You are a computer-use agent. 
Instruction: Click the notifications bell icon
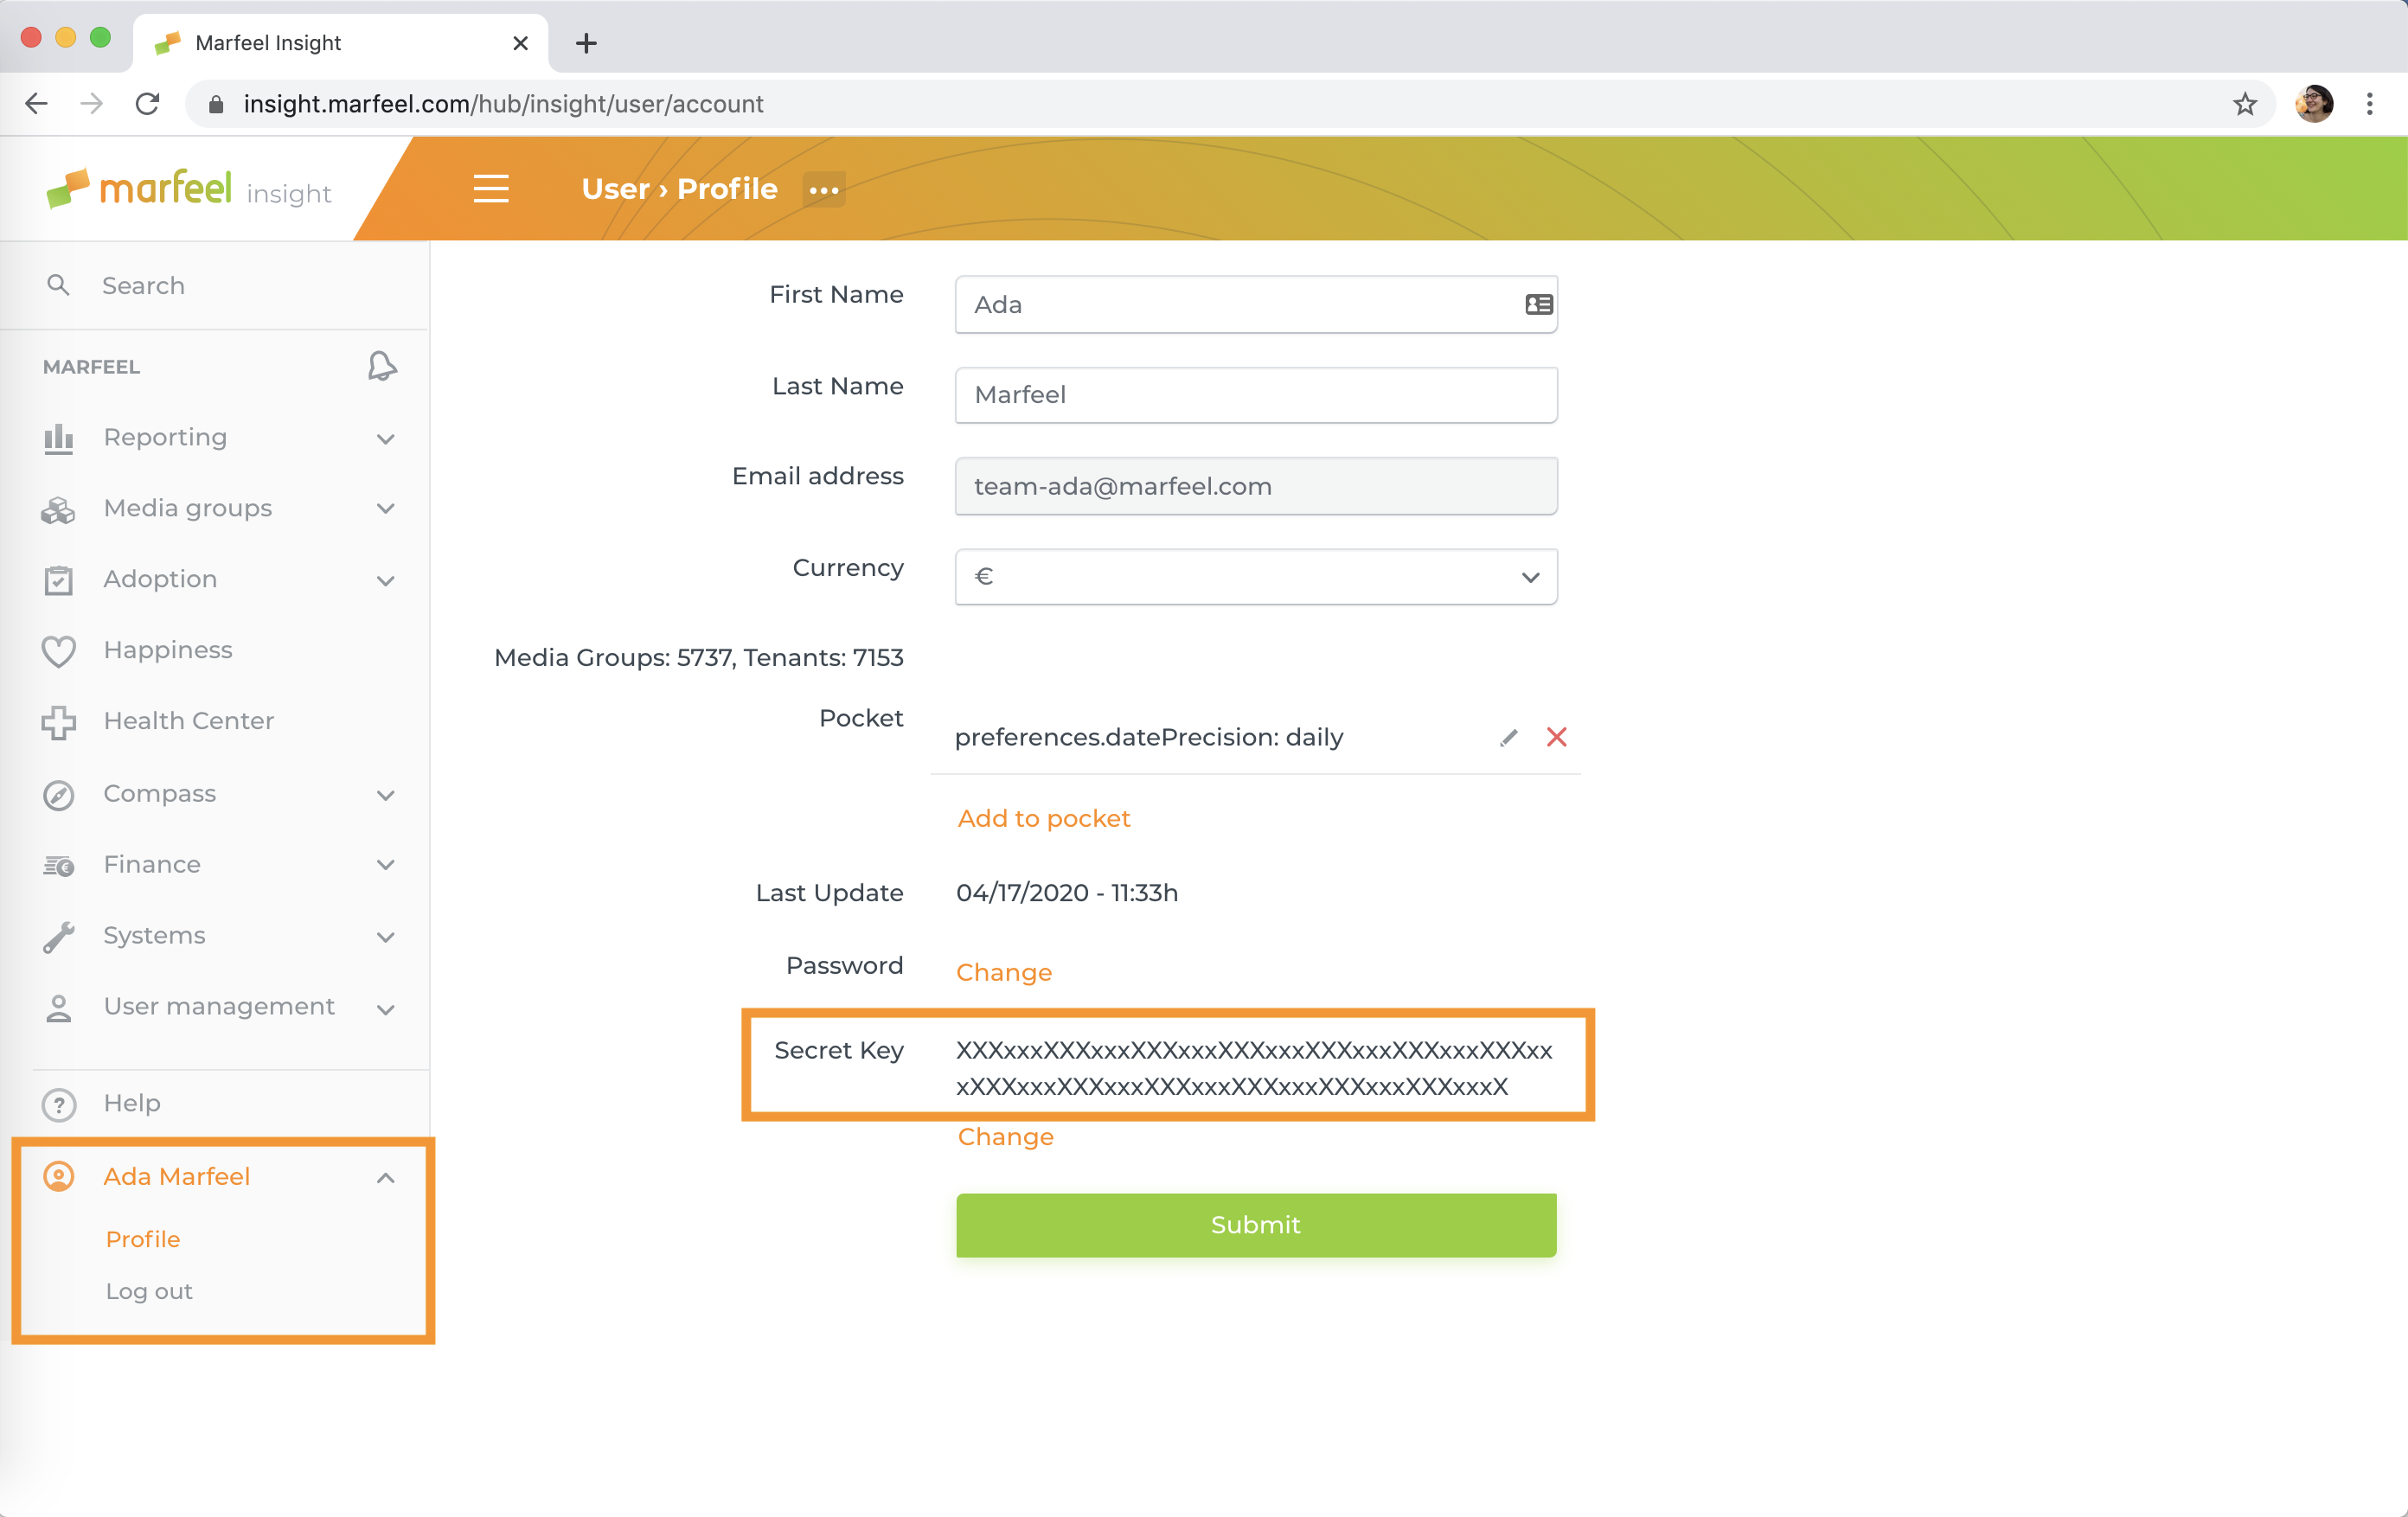tap(382, 366)
